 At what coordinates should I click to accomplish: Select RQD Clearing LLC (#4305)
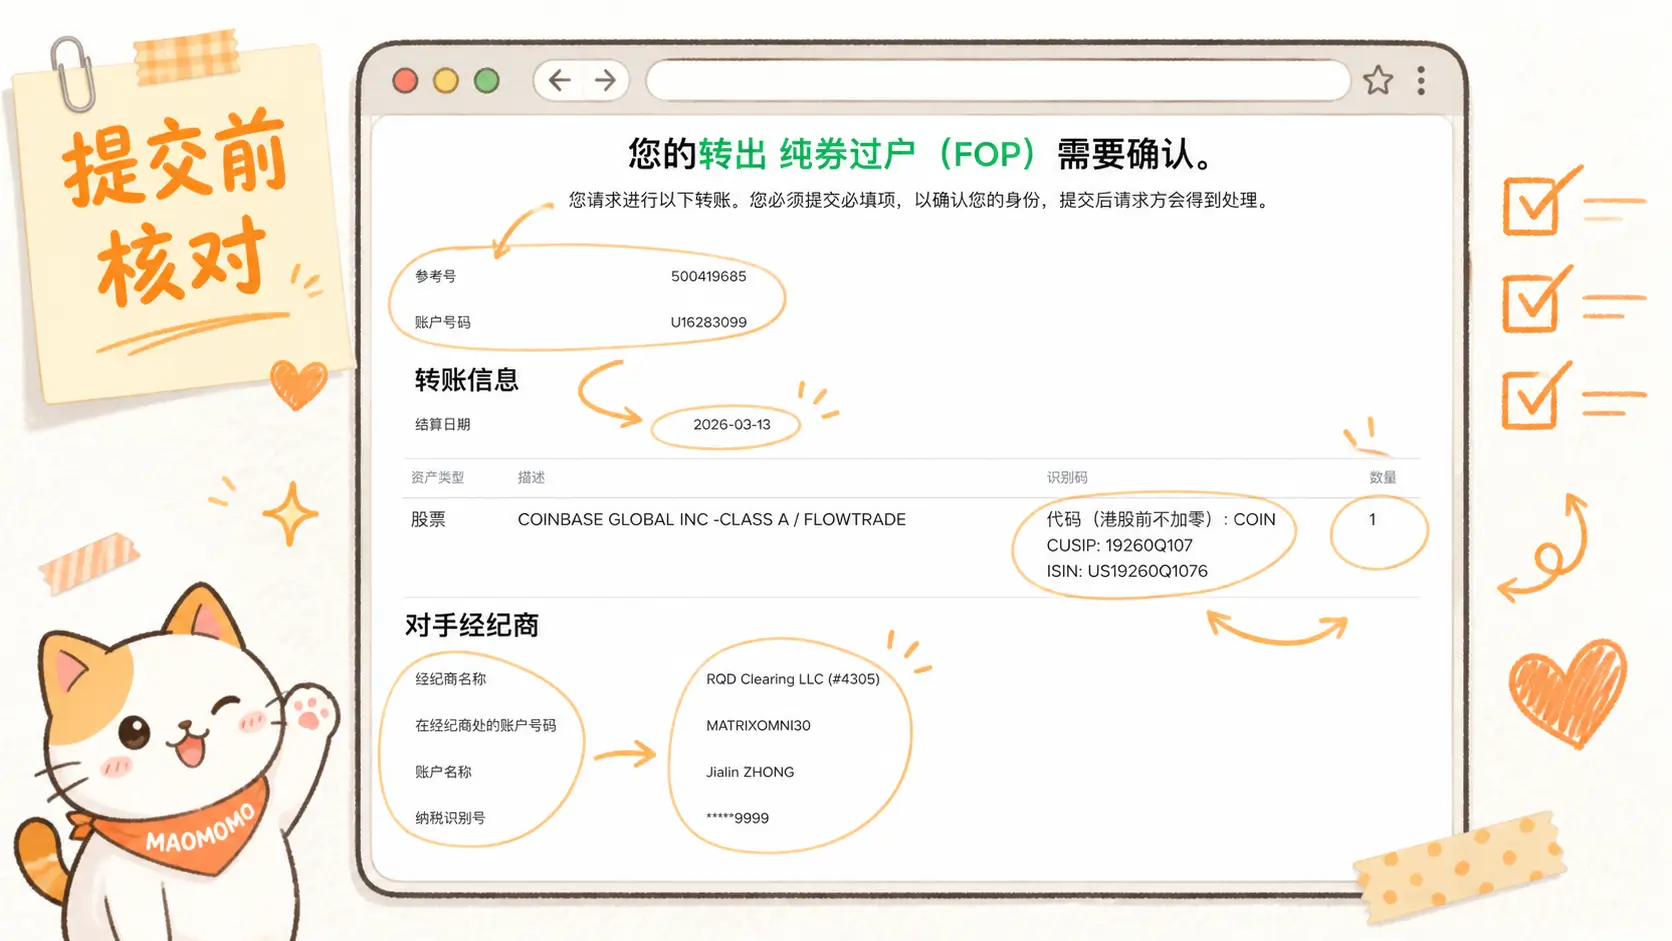click(793, 679)
